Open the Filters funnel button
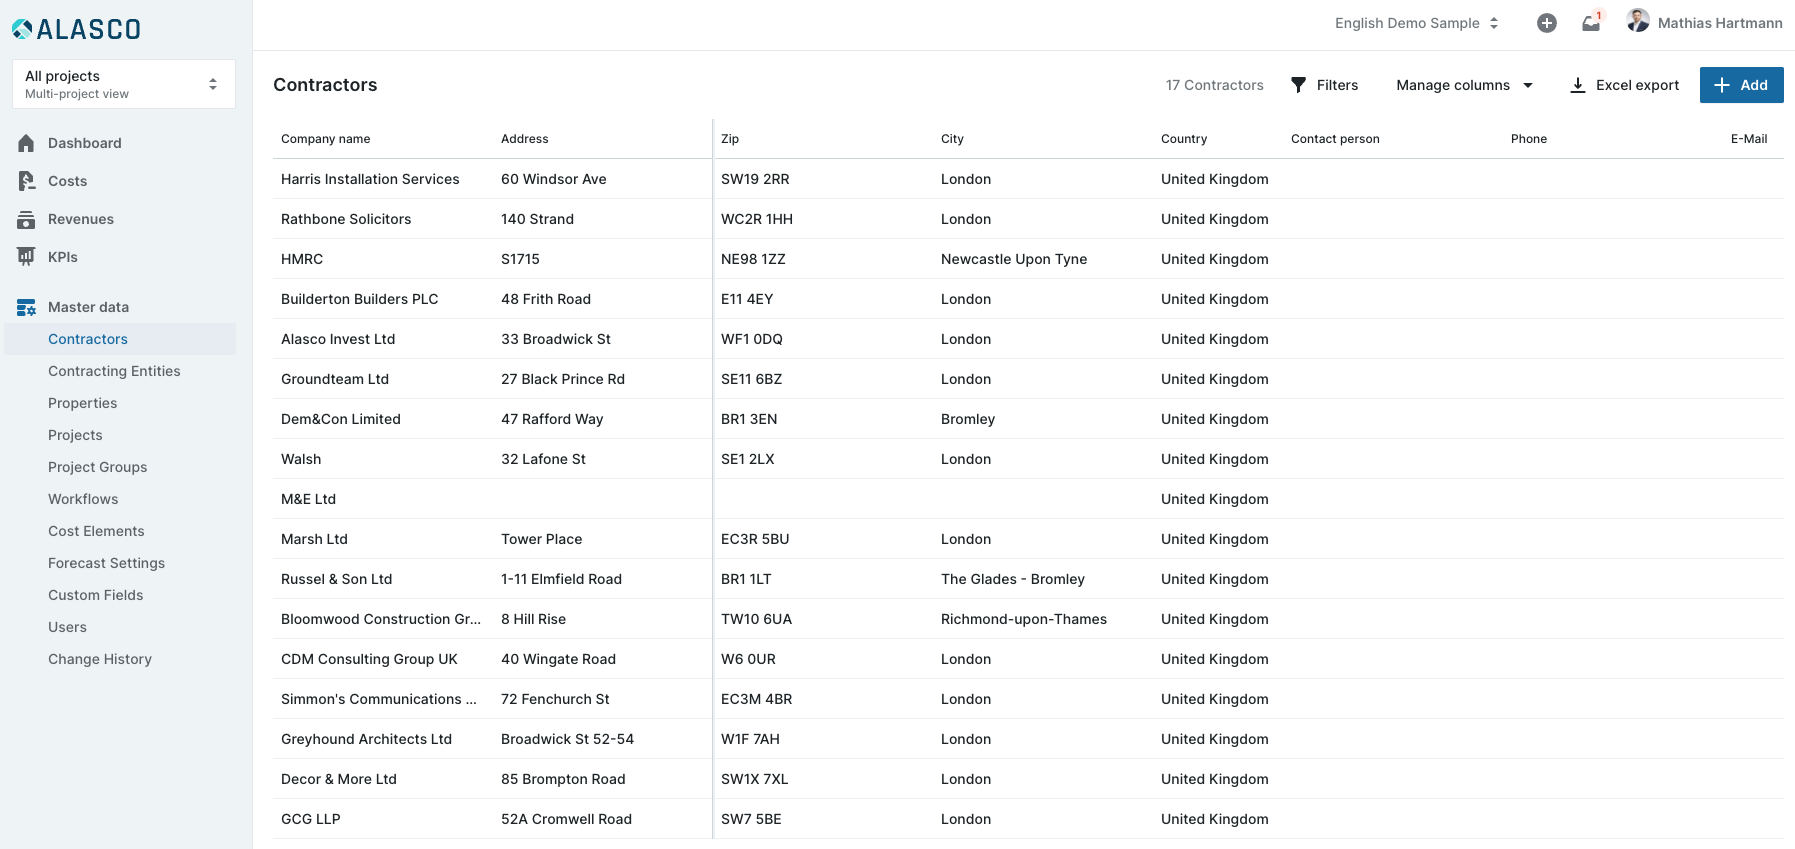The image size is (1795, 849). (x=1324, y=85)
